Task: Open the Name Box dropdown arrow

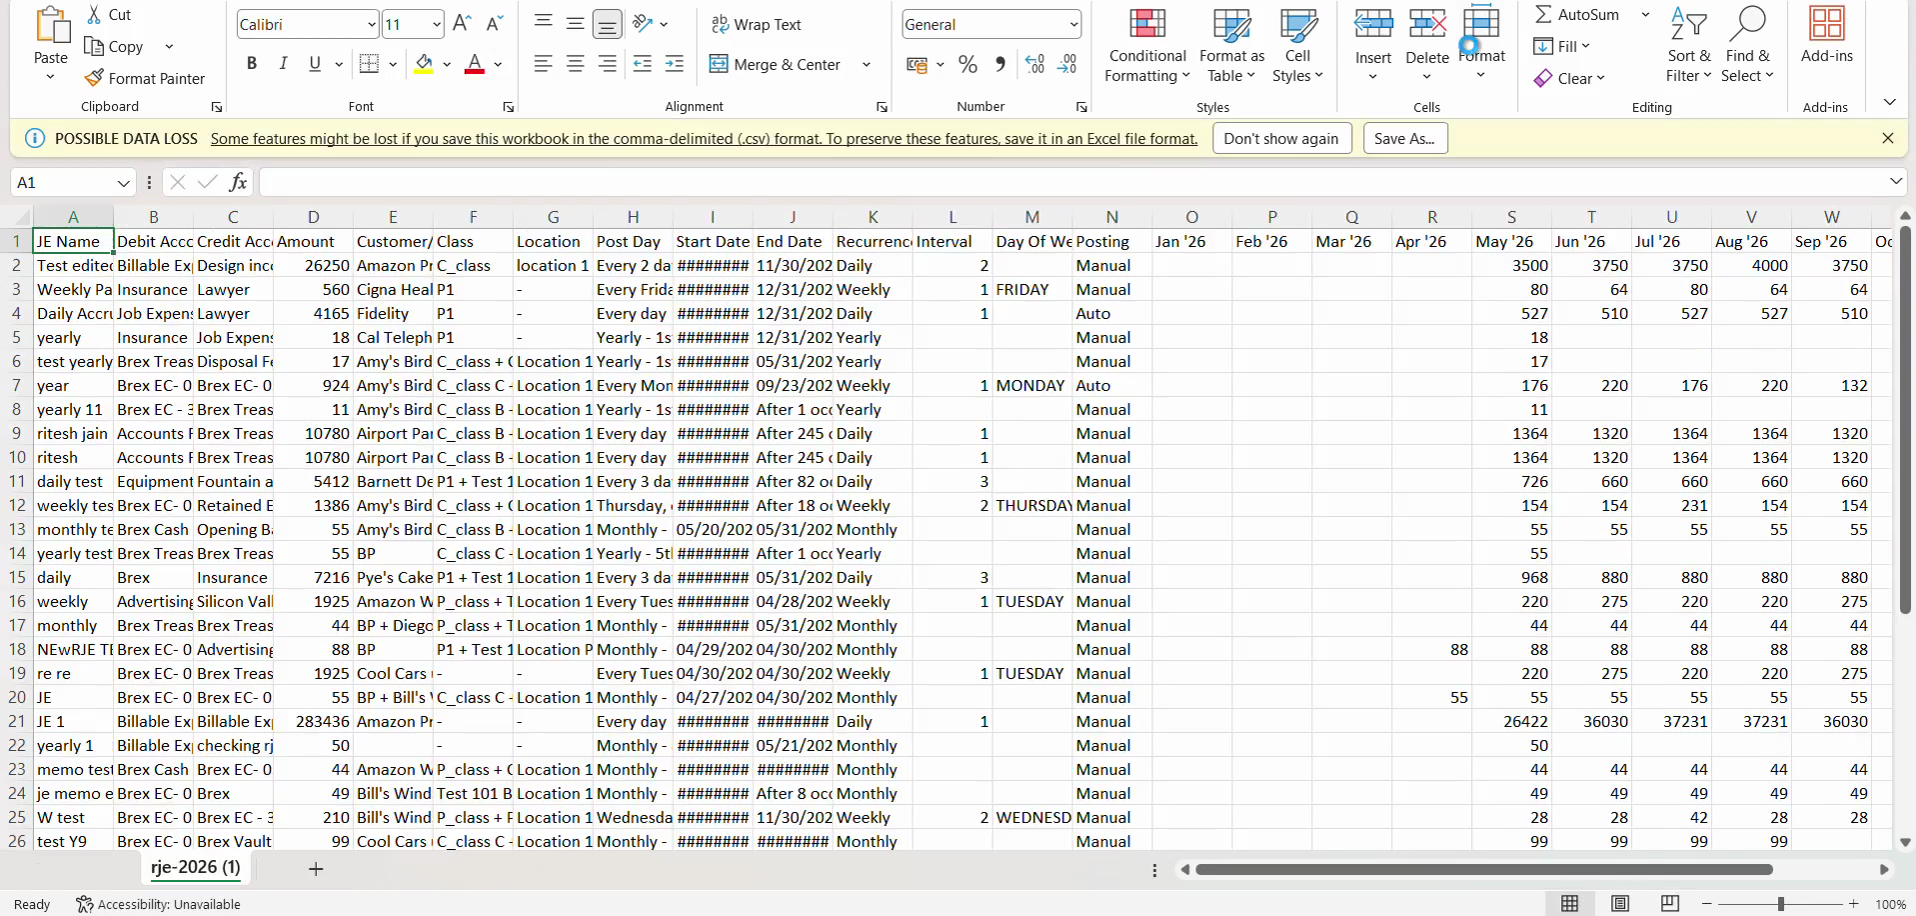Action: coord(123,182)
